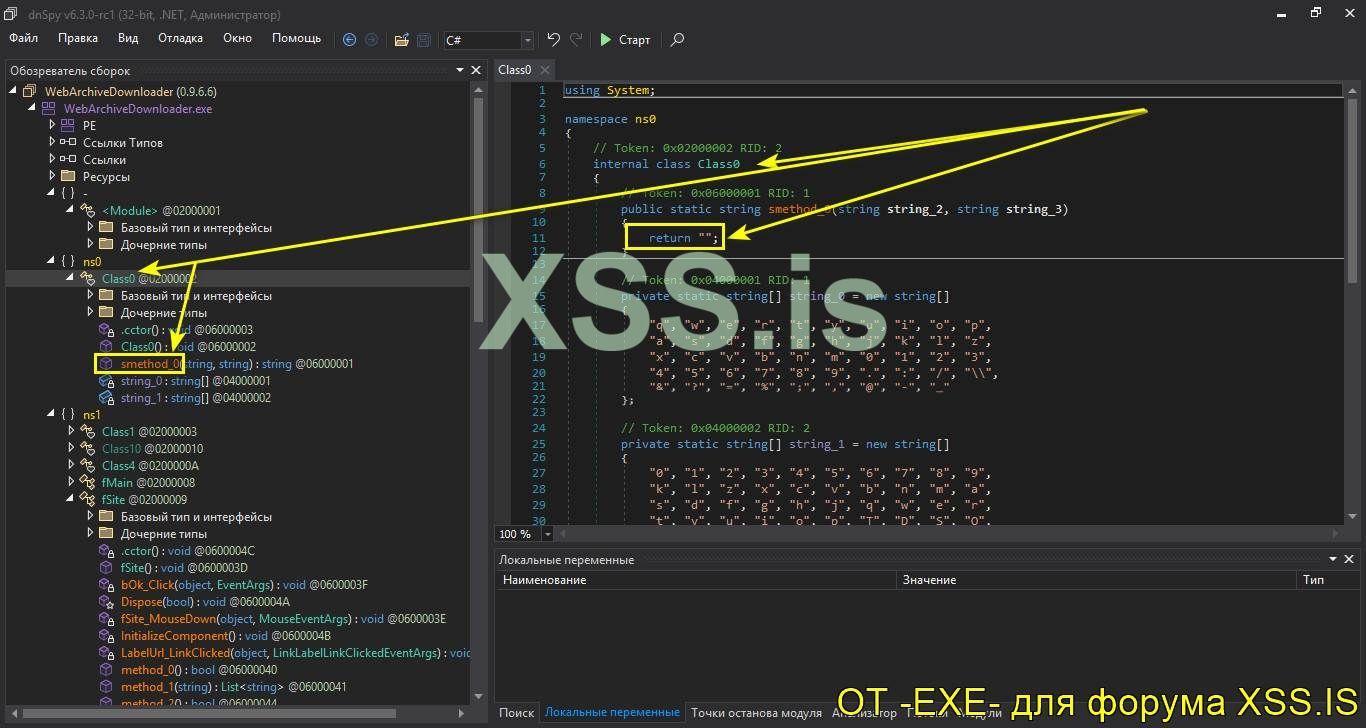Navigate backward with the toolbar back arrow
Viewport: 1366px width, 728px height.
click(349, 40)
